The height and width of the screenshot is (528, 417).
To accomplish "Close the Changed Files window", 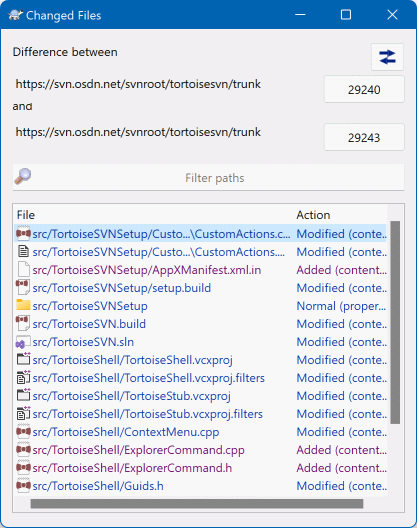I will (392, 15).
